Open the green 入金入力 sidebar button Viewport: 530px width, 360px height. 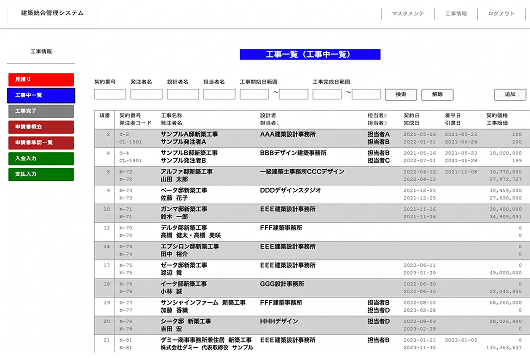tap(41, 158)
